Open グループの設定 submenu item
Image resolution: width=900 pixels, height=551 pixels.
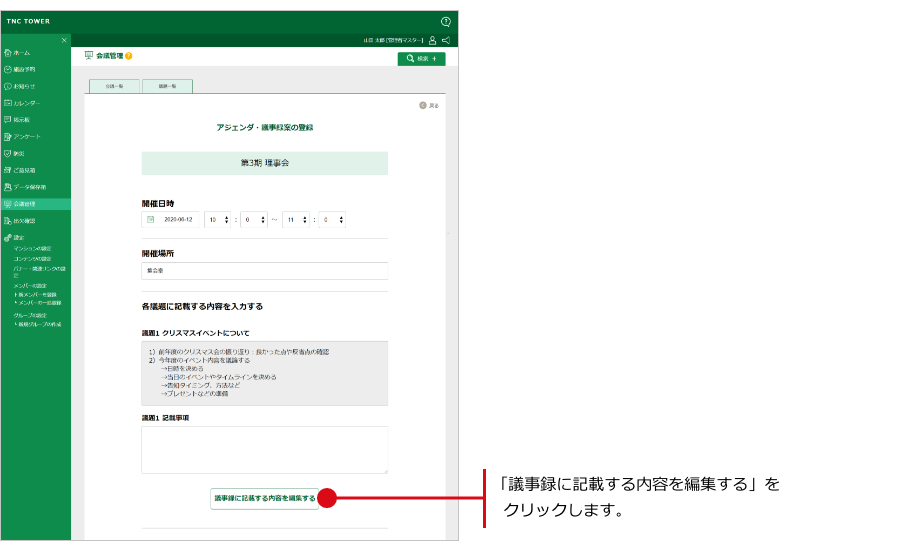click(30, 316)
